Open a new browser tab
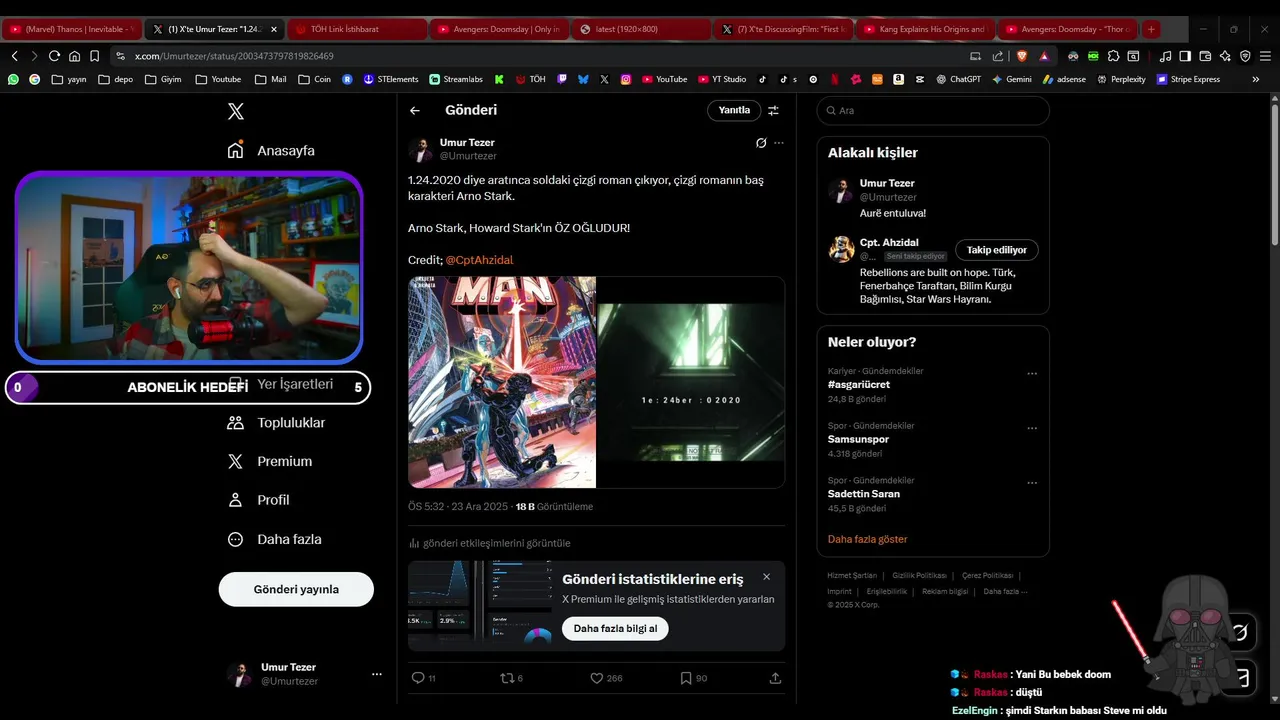Screen dimensions: 1280x720 pyautogui.click(x=1151, y=29)
